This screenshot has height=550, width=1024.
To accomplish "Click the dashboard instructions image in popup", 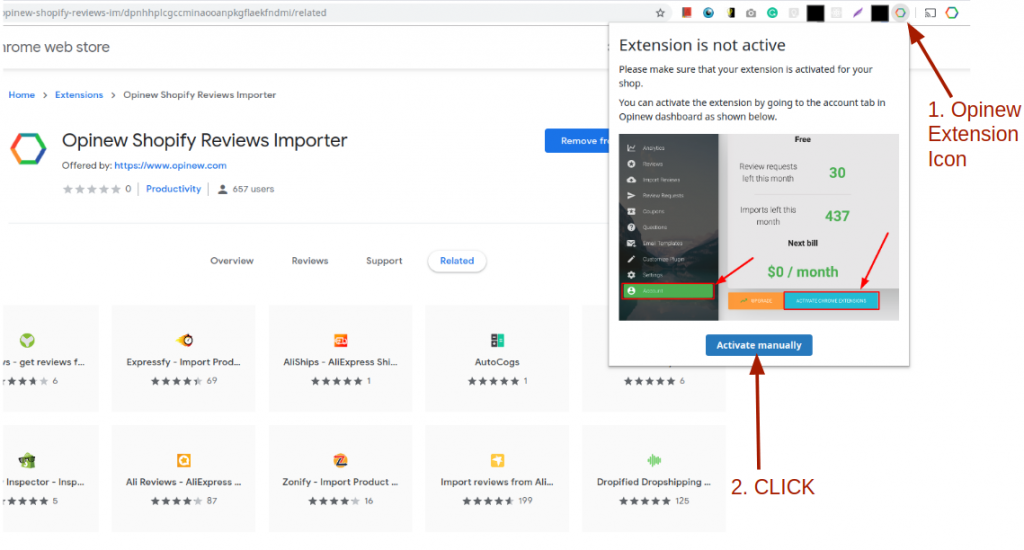I will pyautogui.click(x=759, y=227).
